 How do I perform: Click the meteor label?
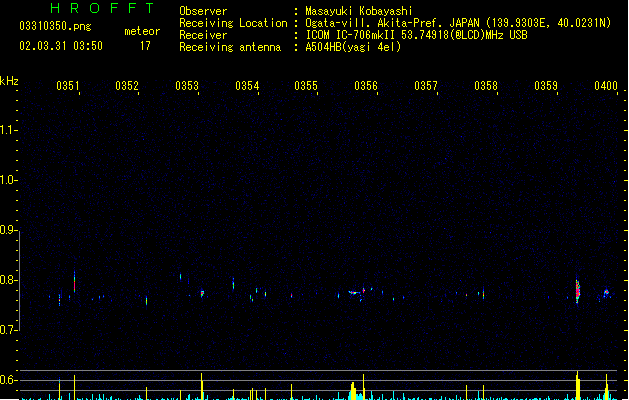142,31
